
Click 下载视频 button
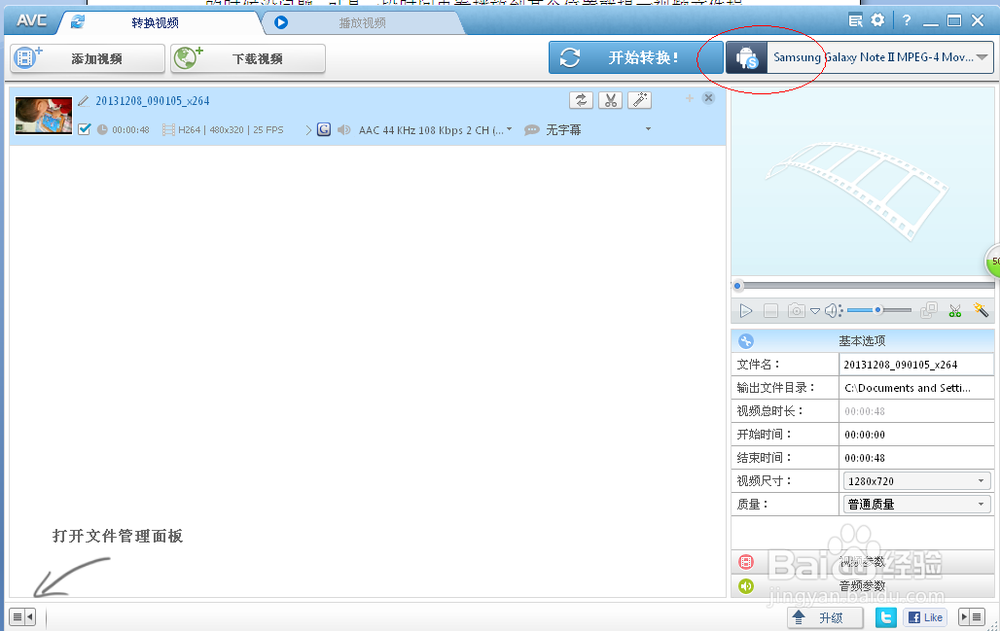248,59
